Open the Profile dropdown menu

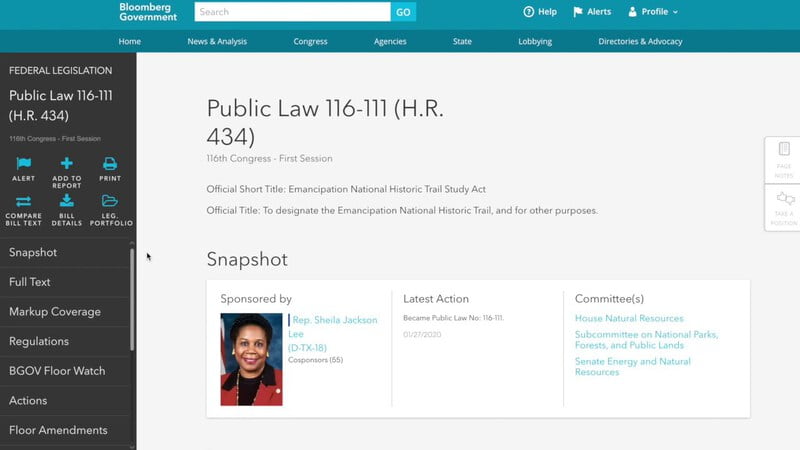click(653, 12)
